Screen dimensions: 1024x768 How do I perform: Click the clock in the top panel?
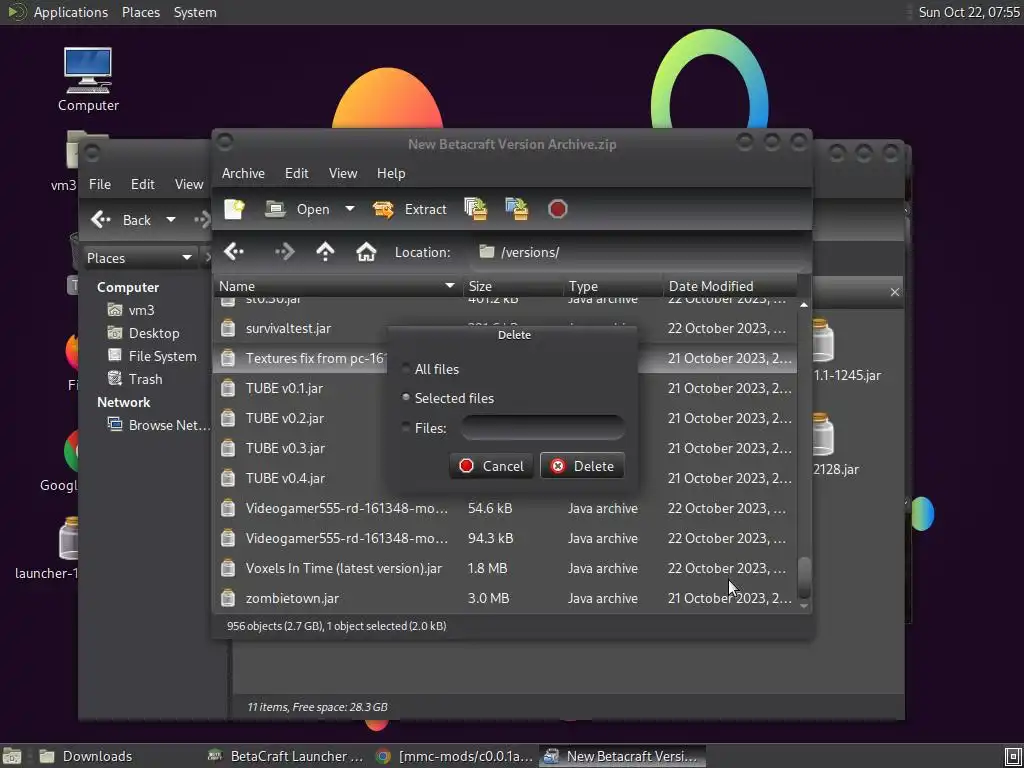[969, 12]
